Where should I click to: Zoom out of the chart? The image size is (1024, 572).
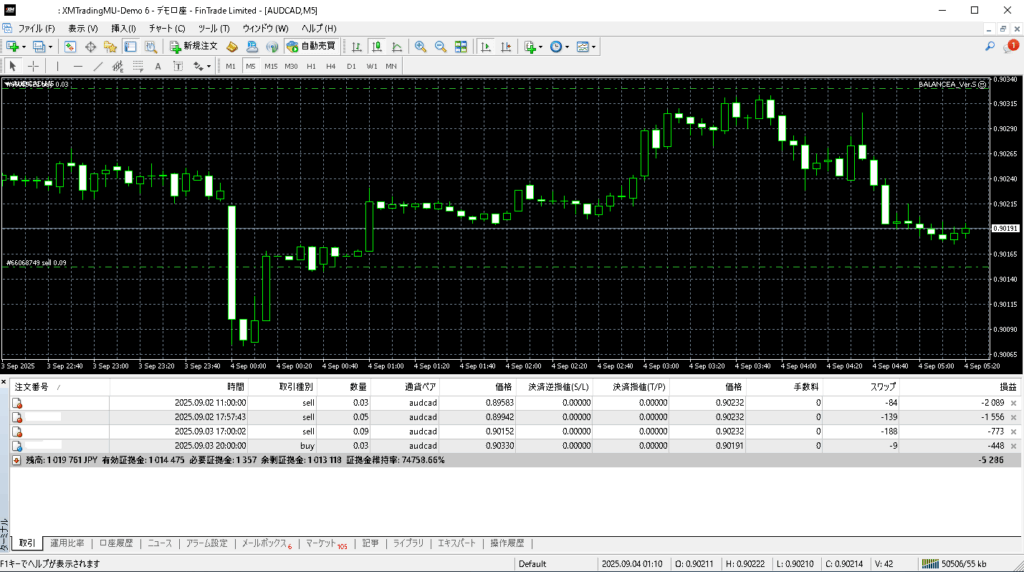coord(441,46)
